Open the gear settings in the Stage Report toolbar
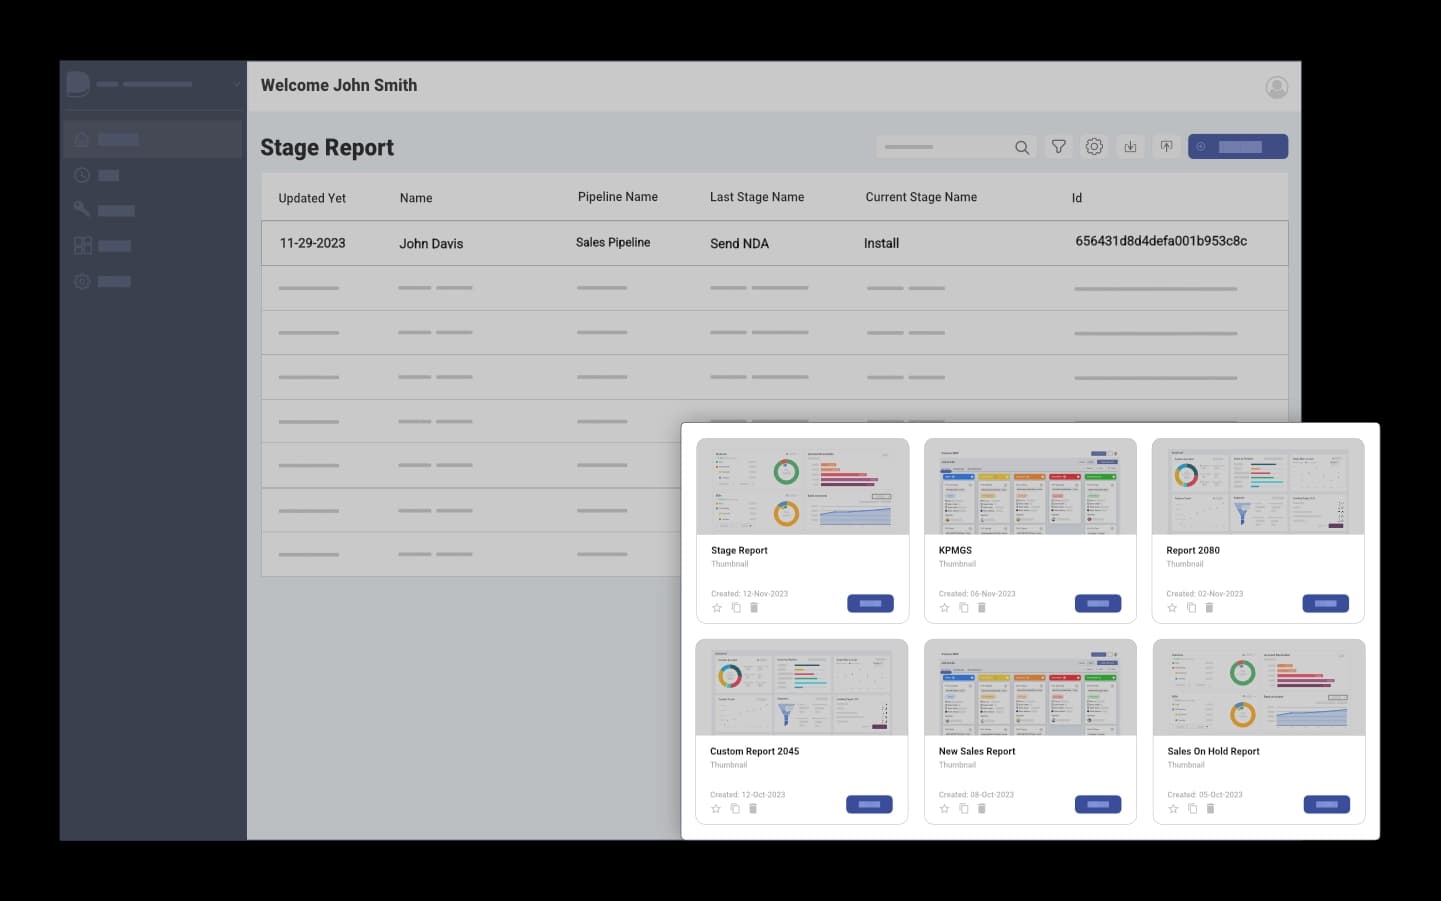This screenshot has width=1441, height=901. (x=1094, y=147)
